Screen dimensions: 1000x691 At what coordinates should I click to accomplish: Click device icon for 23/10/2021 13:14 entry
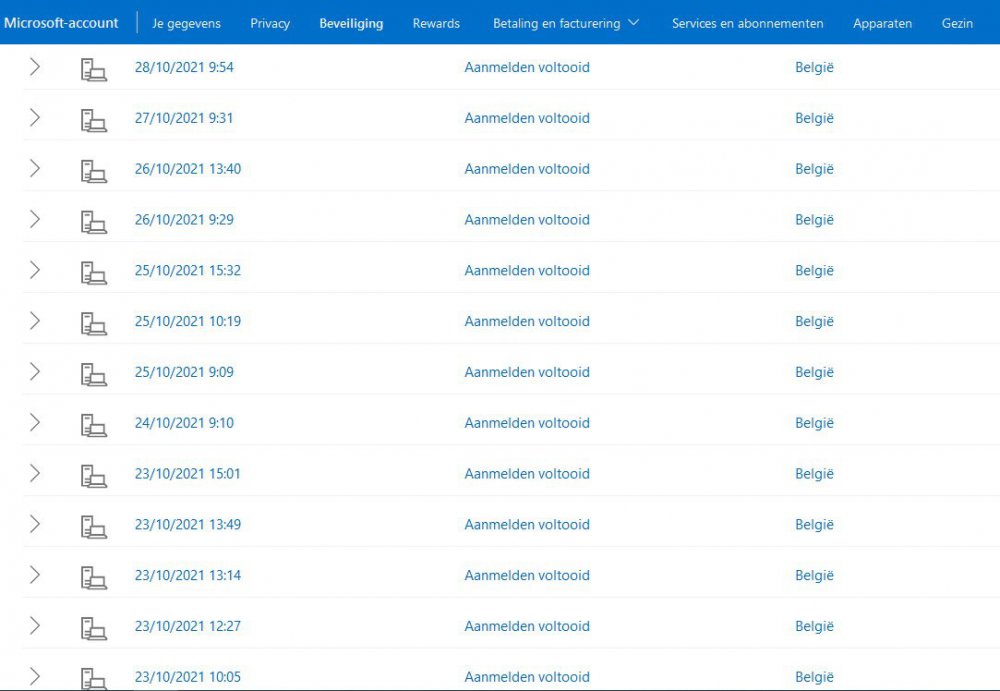pos(93,577)
